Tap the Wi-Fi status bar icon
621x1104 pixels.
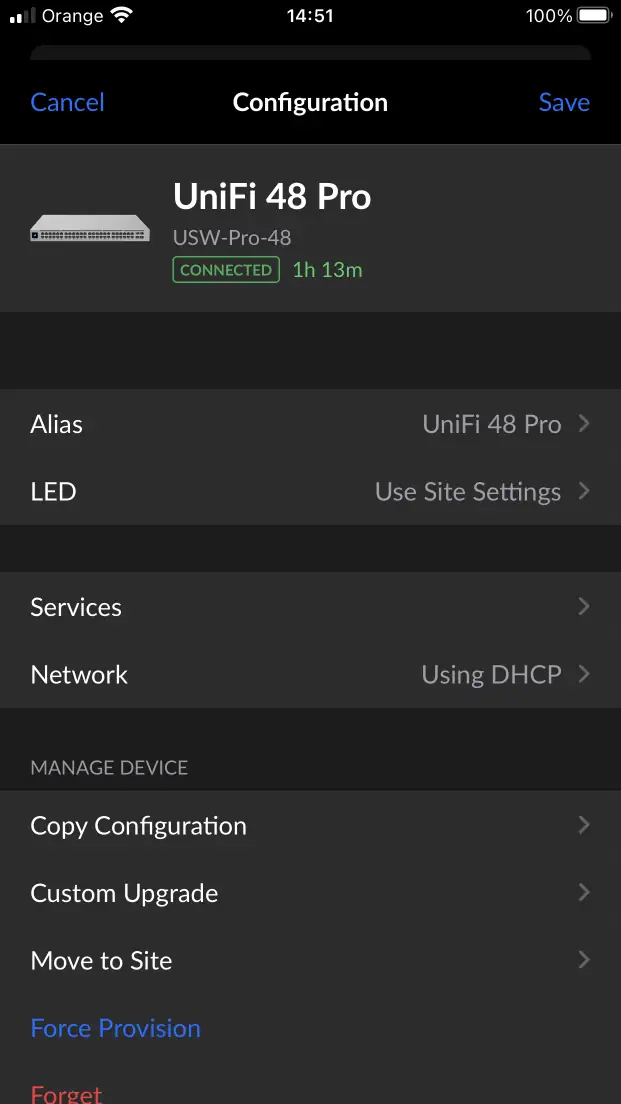(122, 16)
